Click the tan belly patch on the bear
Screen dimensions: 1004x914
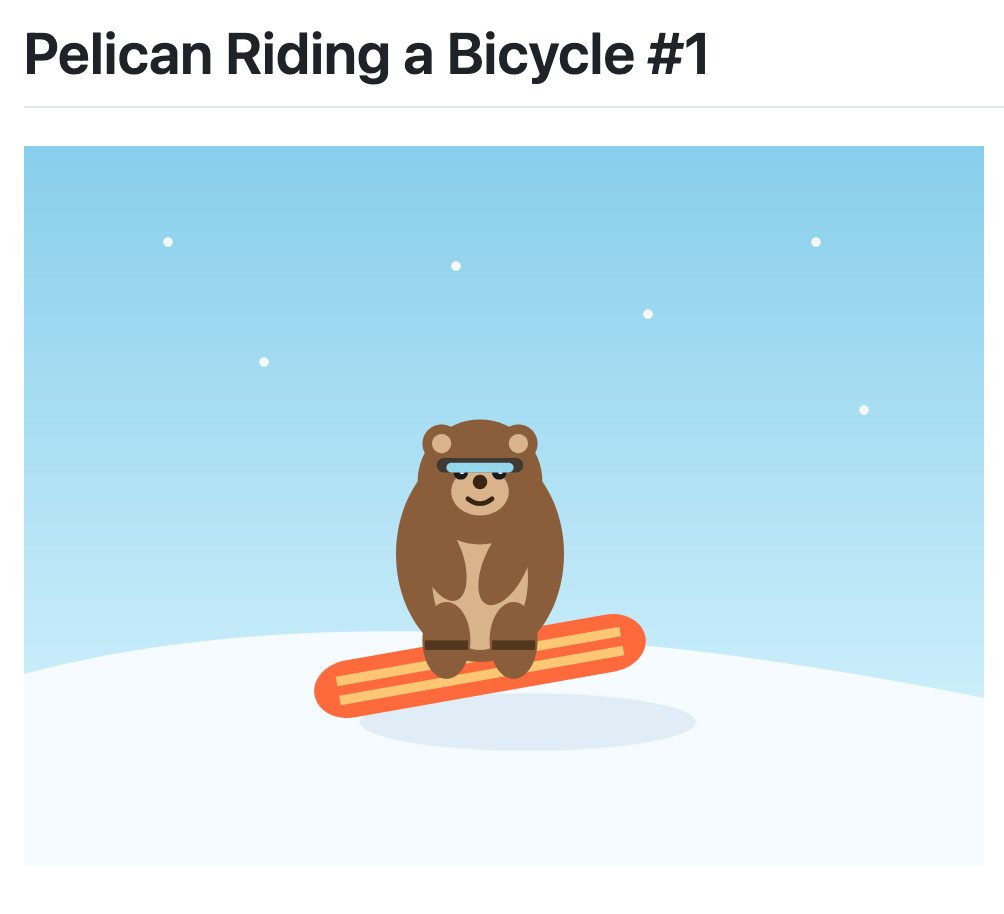click(480, 580)
